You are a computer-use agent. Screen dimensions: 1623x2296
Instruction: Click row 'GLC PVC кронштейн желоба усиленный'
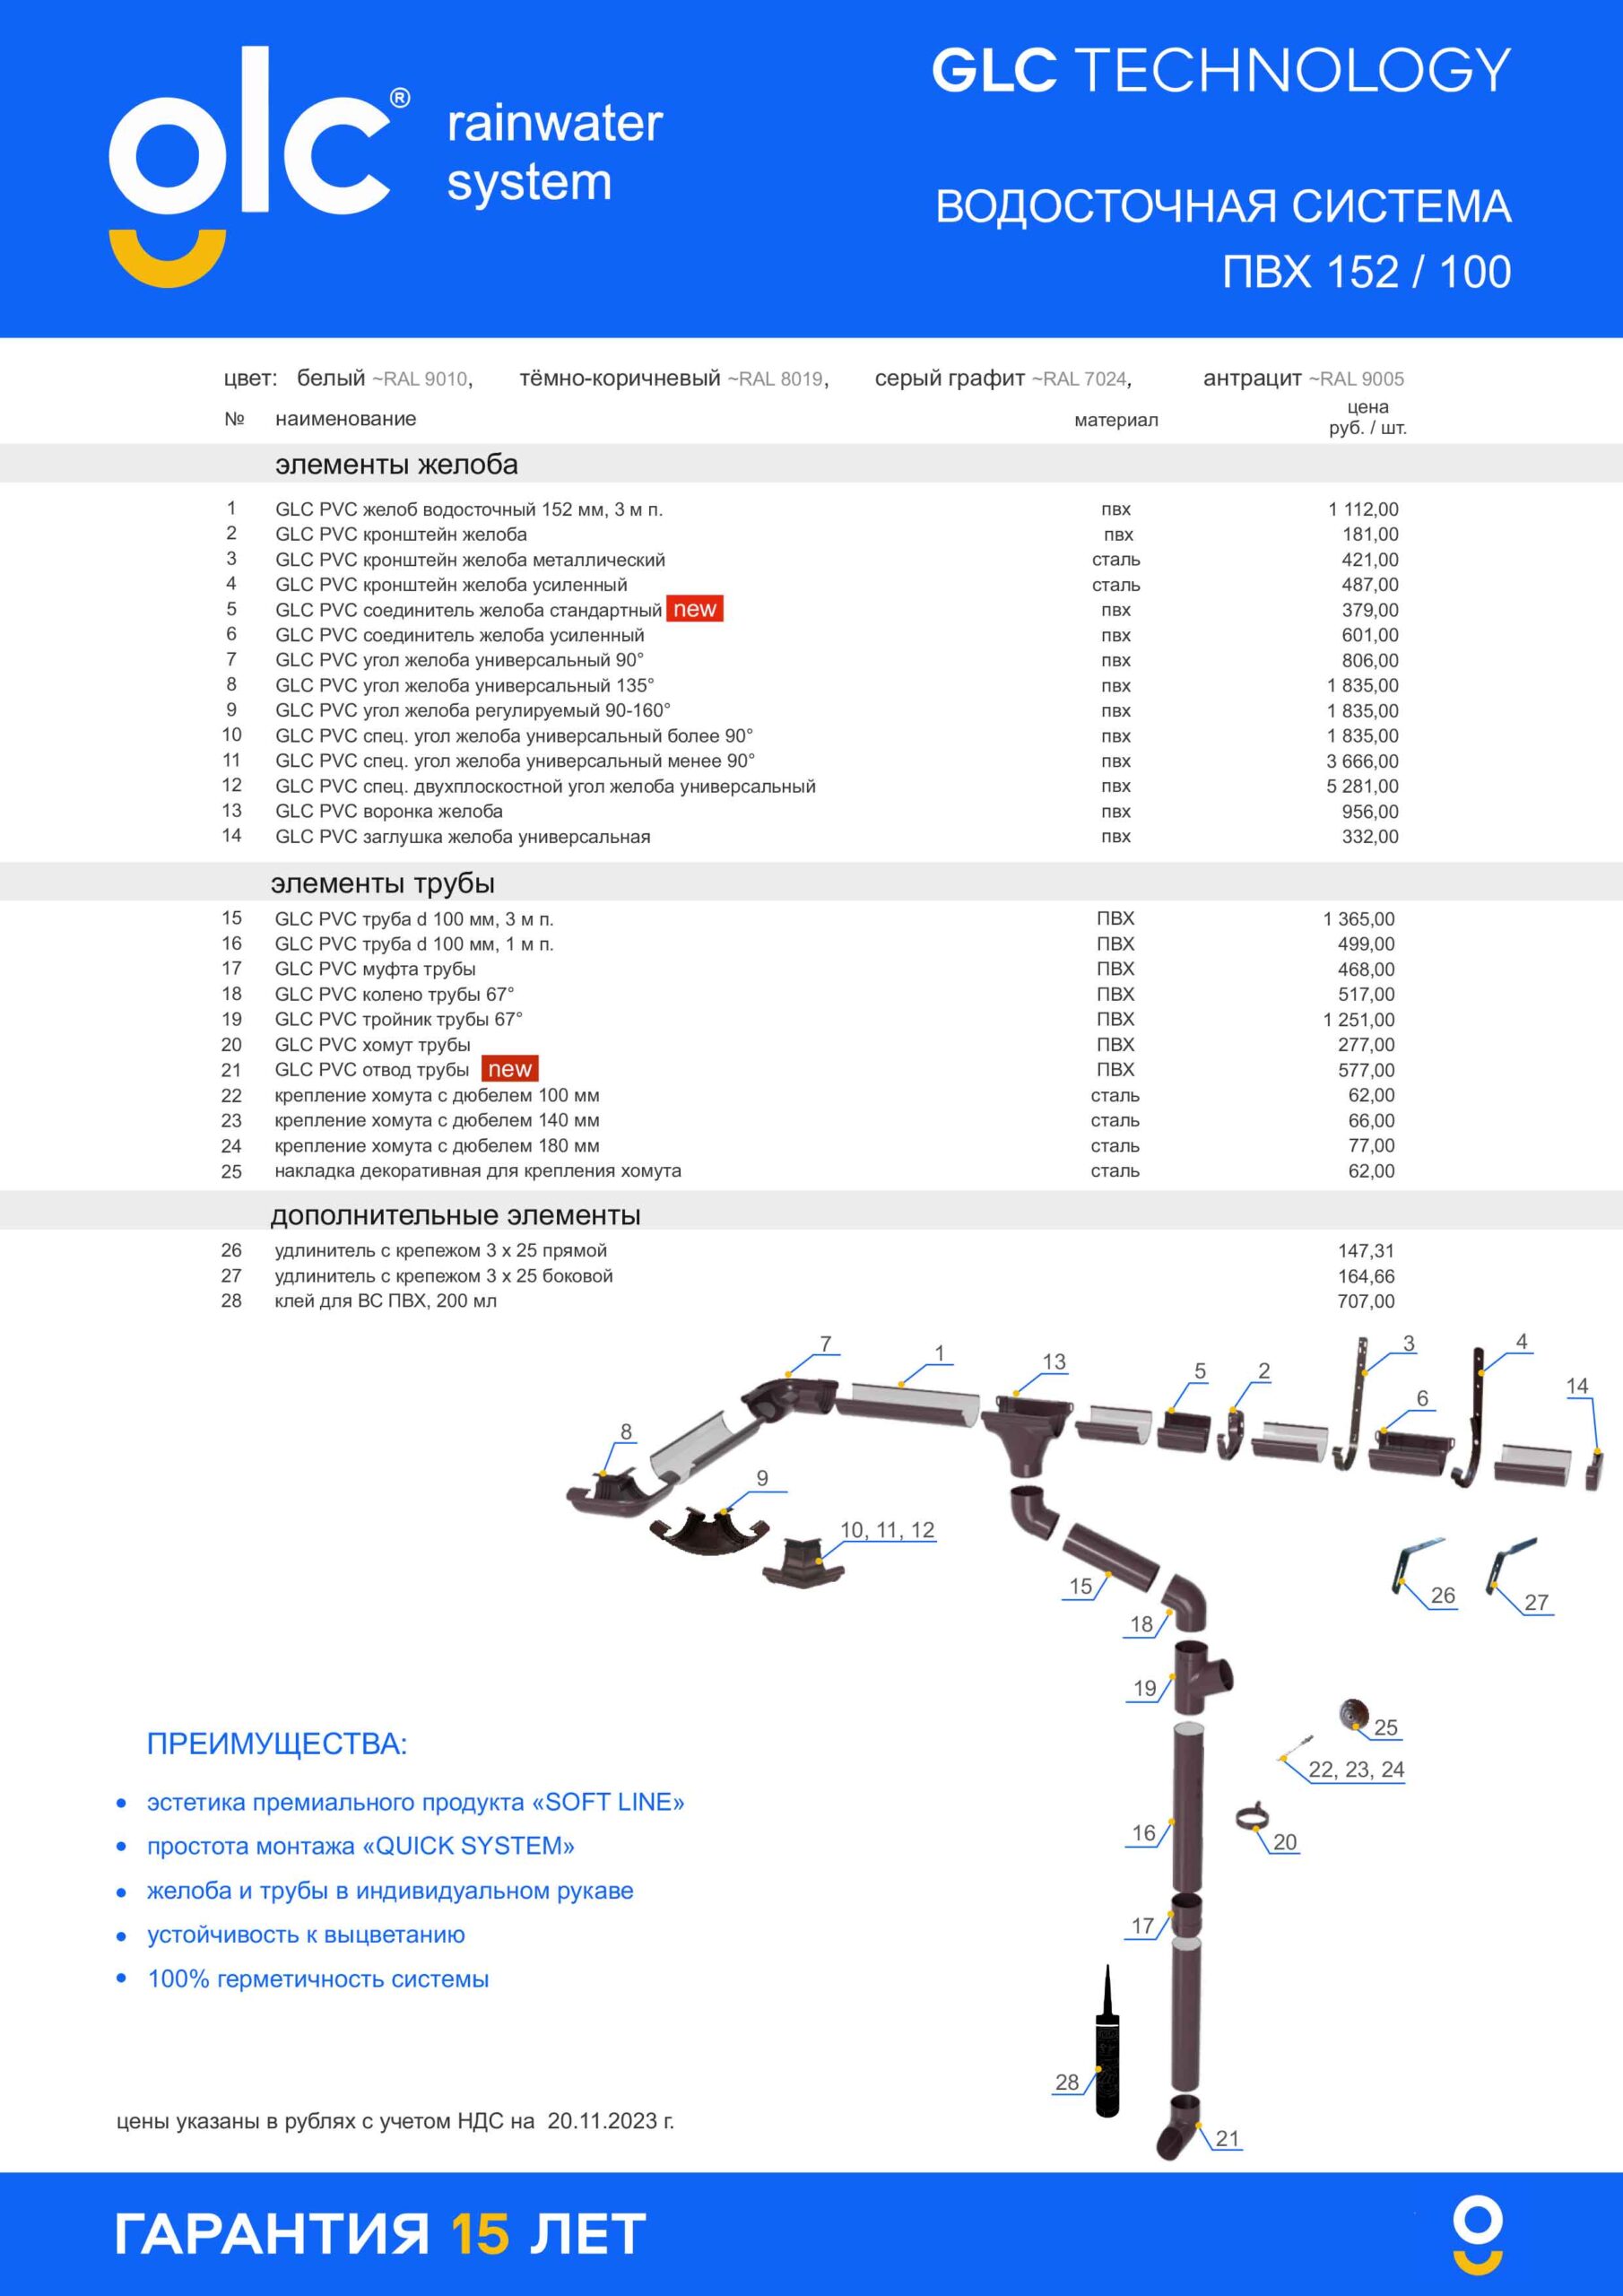pyautogui.click(x=810, y=584)
